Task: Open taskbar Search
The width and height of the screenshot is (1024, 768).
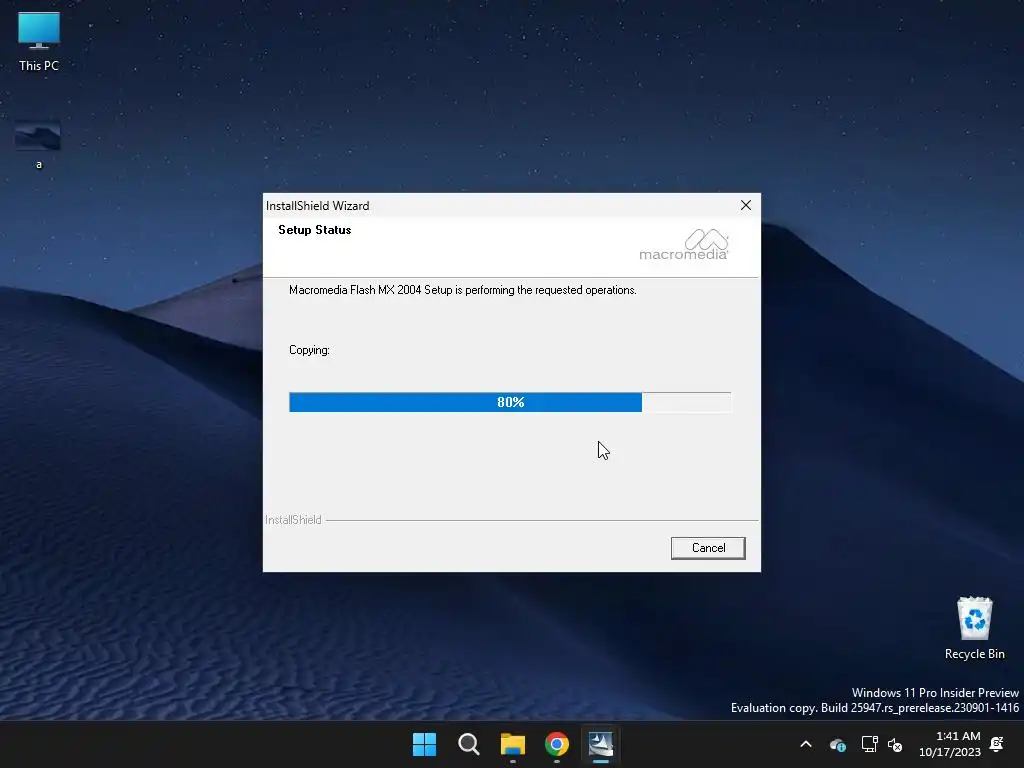Action: pyautogui.click(x=469, y=744)
